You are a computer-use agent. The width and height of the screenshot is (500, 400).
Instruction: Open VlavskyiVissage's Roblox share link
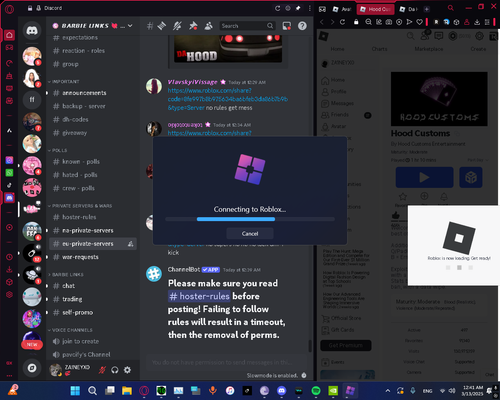(x=227, y=99)
